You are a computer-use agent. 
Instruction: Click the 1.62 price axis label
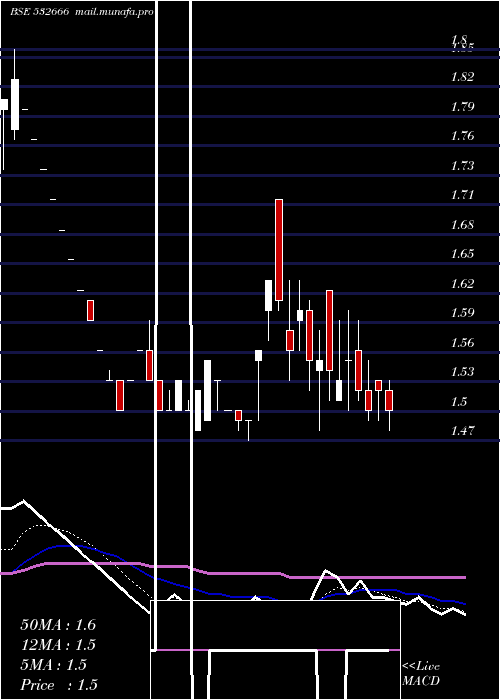click(x=462, y=283)
